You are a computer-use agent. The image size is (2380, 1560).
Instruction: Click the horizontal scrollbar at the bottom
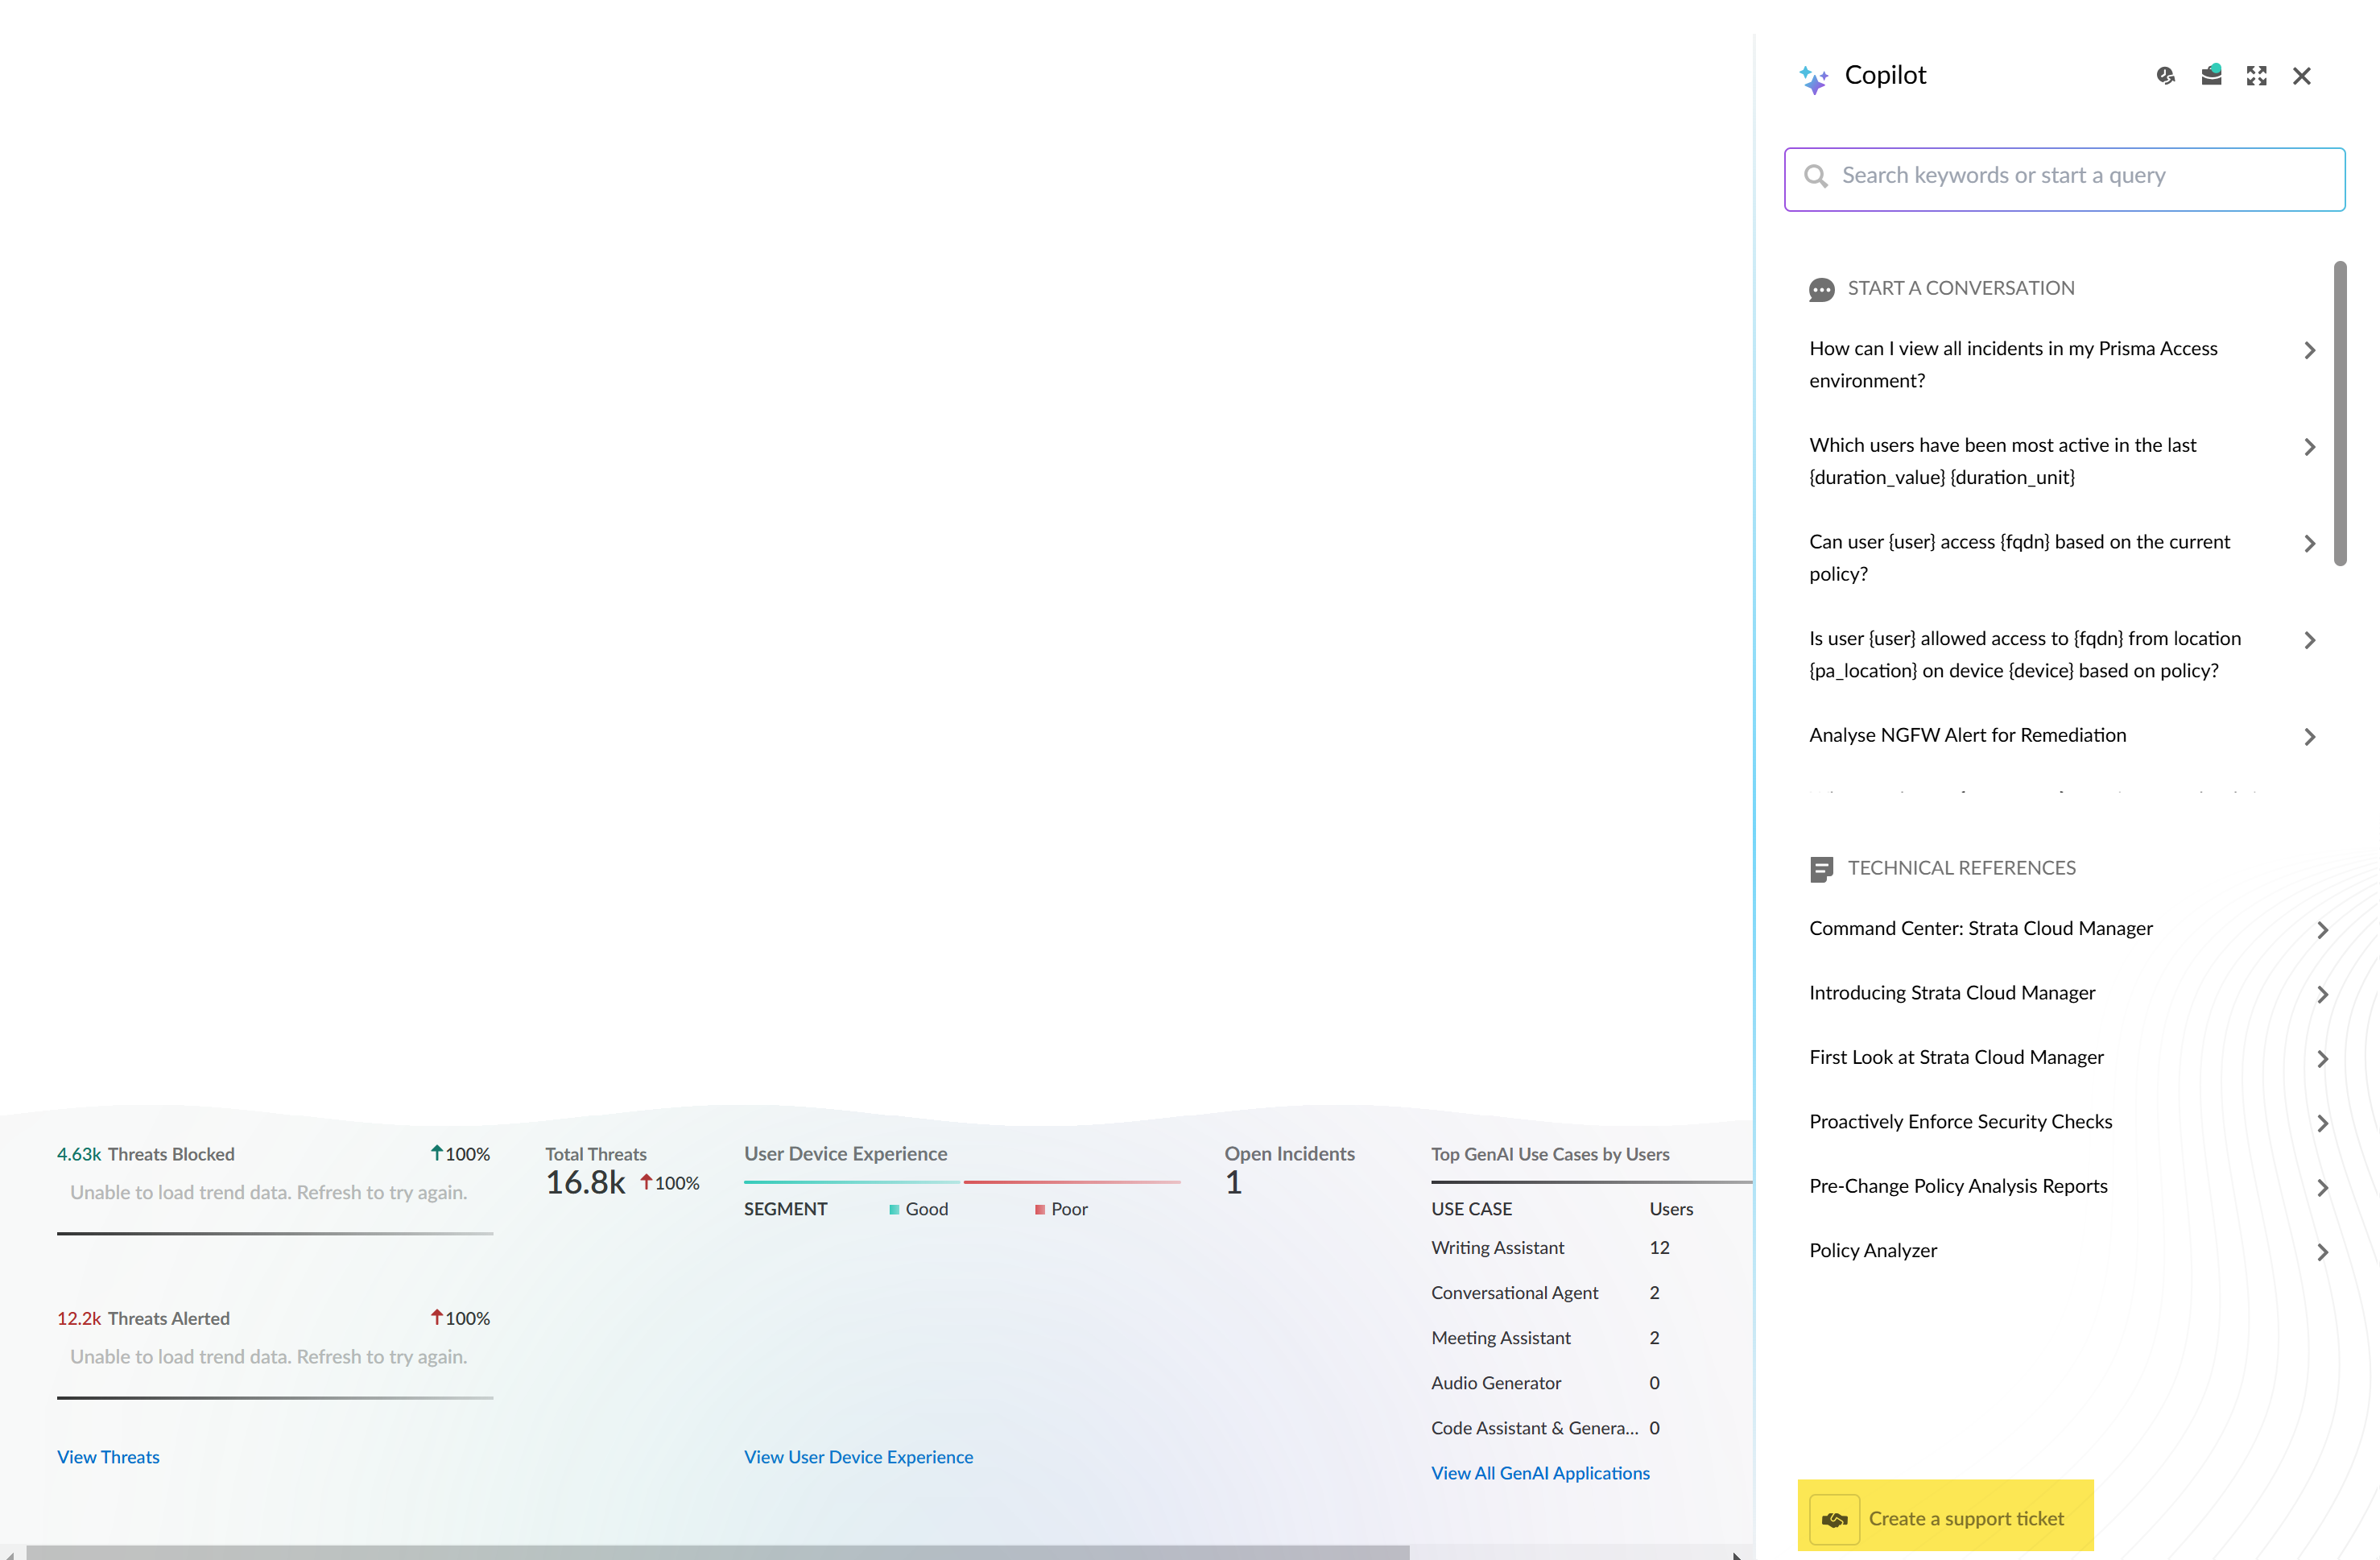[717, 1552]
